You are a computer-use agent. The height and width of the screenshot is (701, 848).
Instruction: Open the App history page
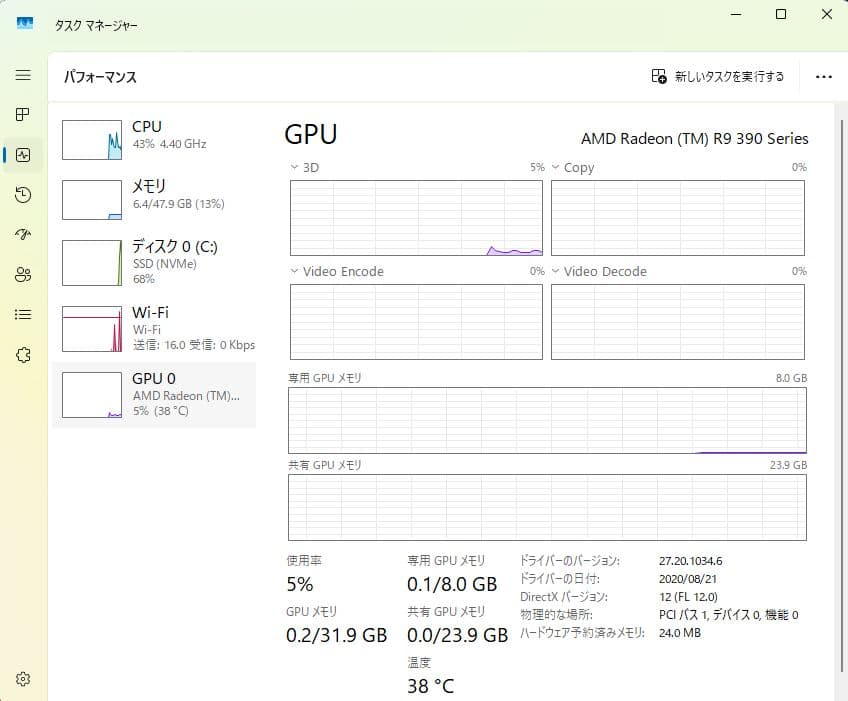[x=22, y=195]
